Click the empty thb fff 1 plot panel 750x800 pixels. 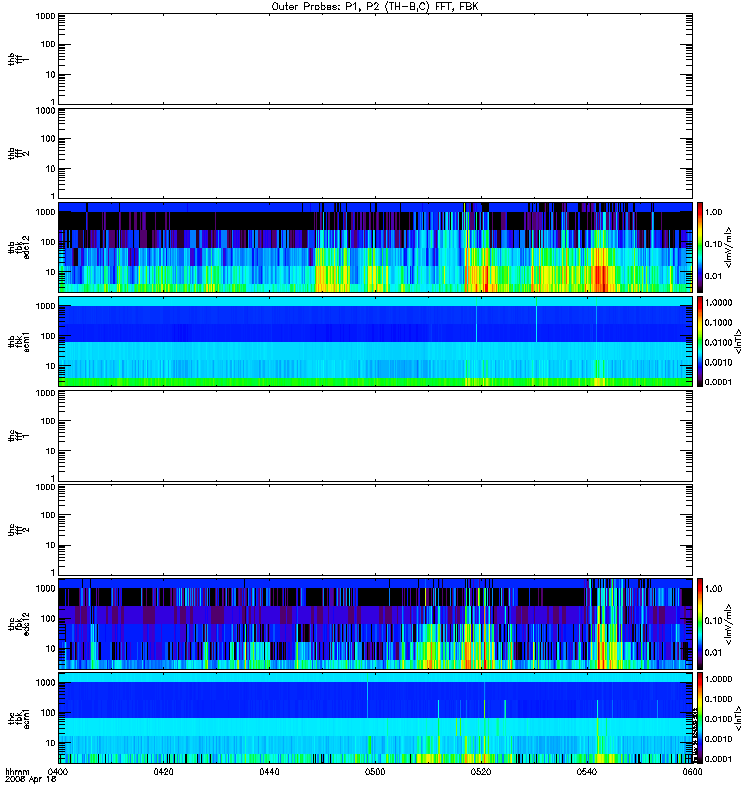pos(375,59)
